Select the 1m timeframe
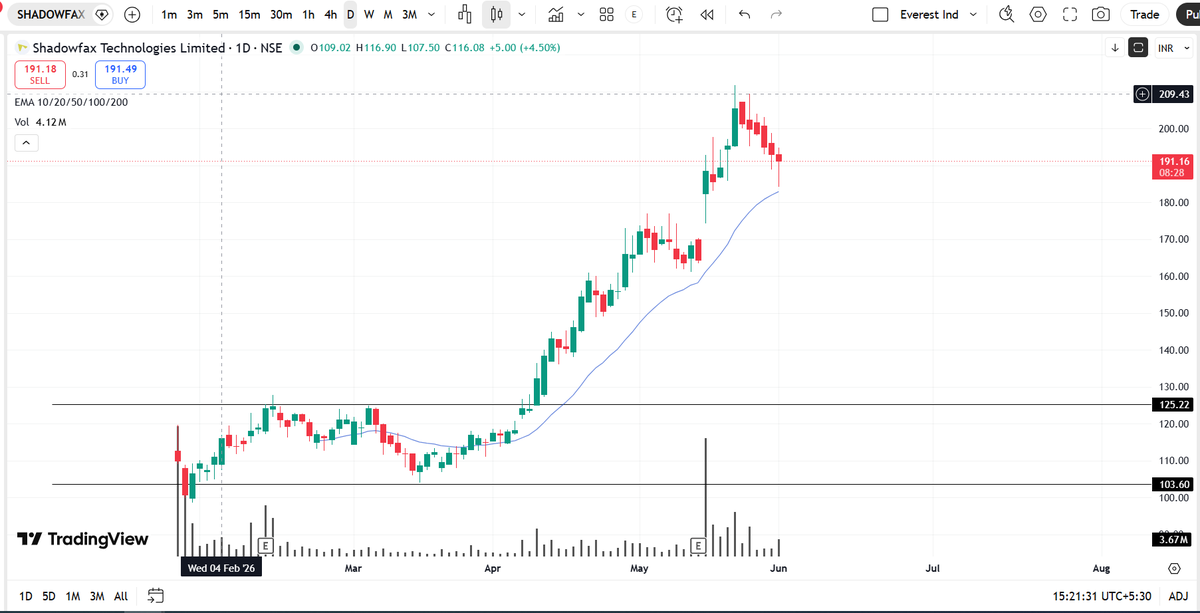The image size is (1200, 613). (x=169, y=14)
